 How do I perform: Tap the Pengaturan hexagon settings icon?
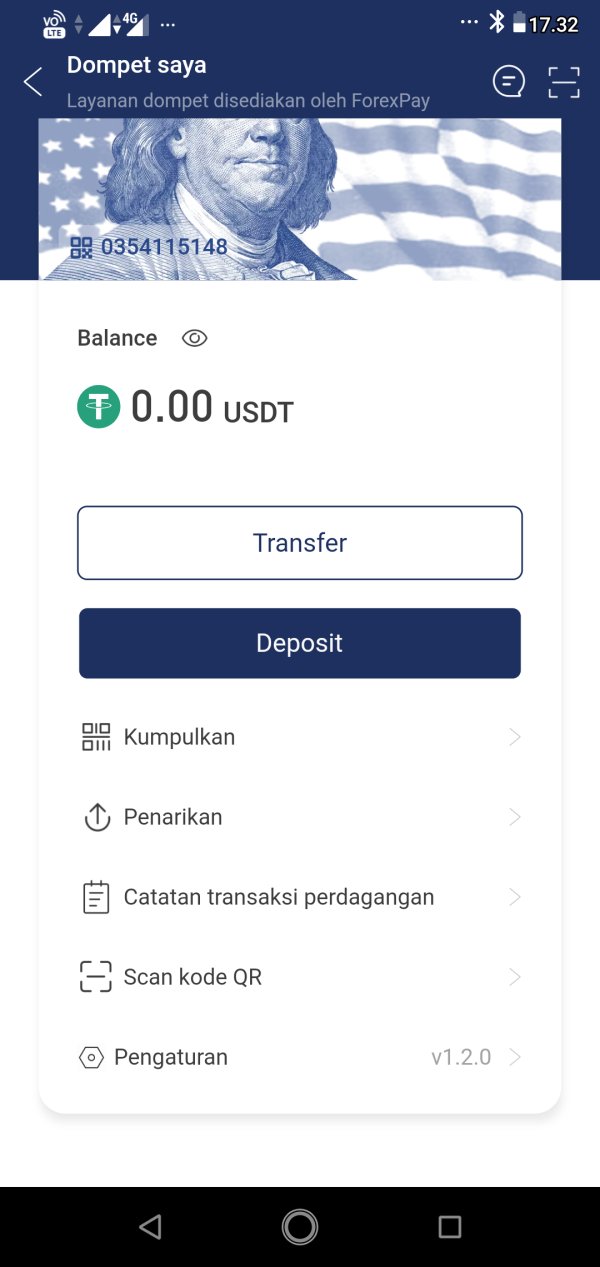pyautogui.click(x=91, y=1057)
